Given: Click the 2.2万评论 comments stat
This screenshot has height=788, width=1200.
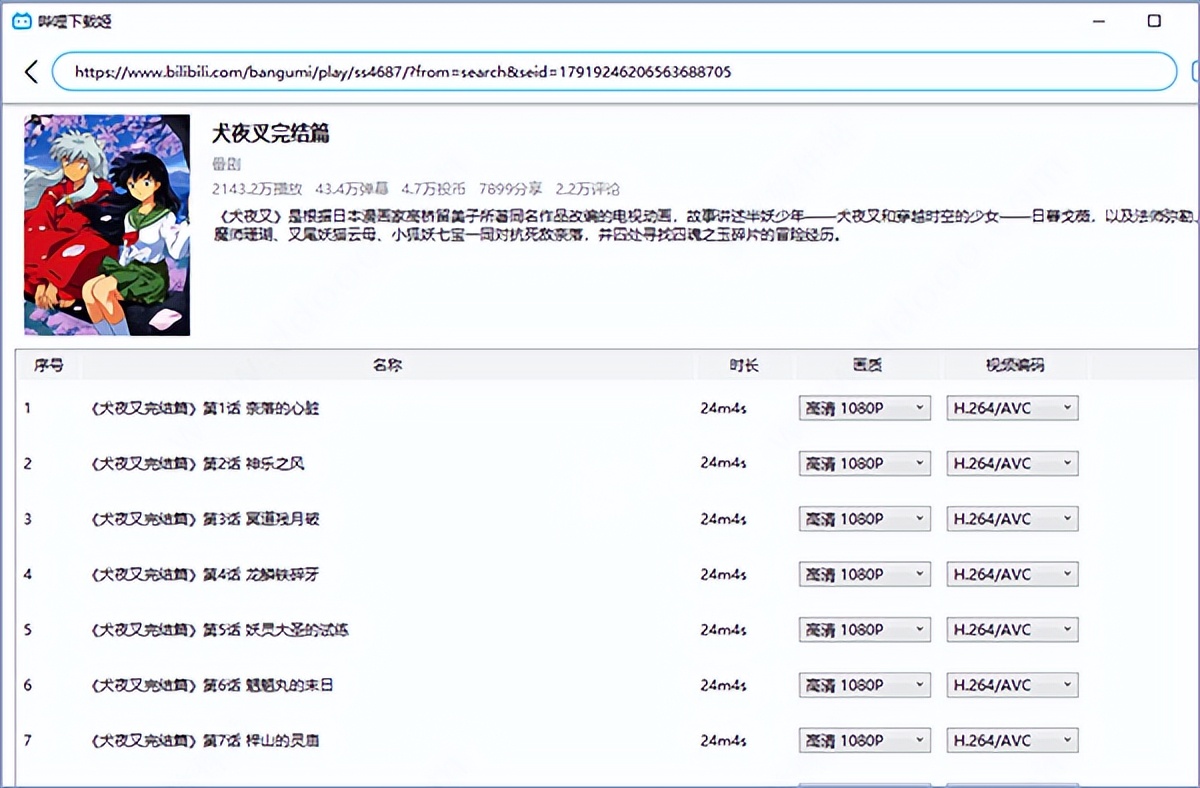Looking at the screenshot, I should point(587,188).
